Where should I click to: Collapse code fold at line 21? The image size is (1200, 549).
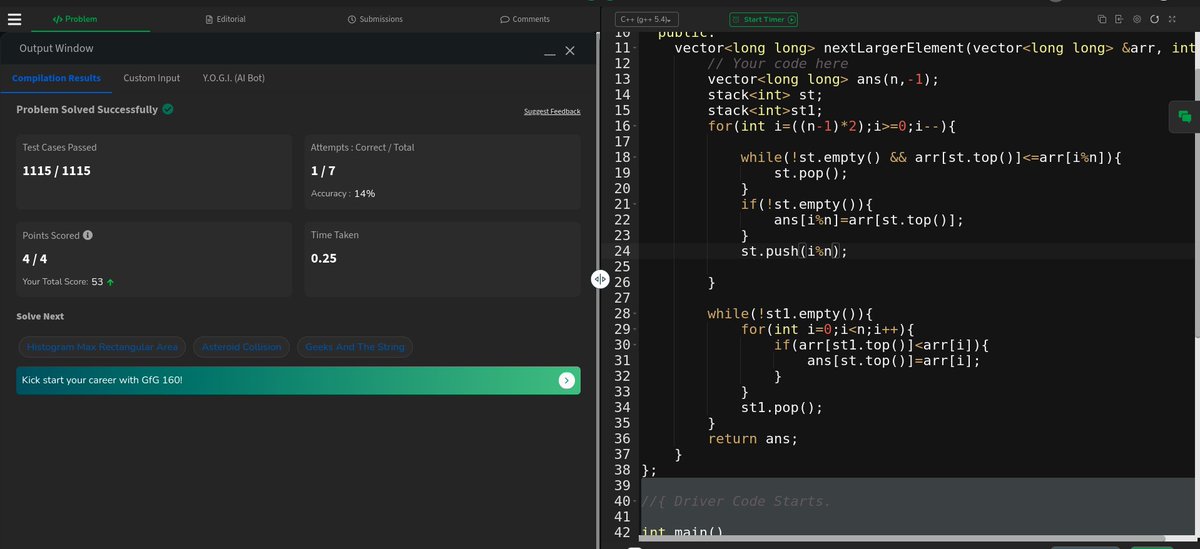(x=634, y=205)
